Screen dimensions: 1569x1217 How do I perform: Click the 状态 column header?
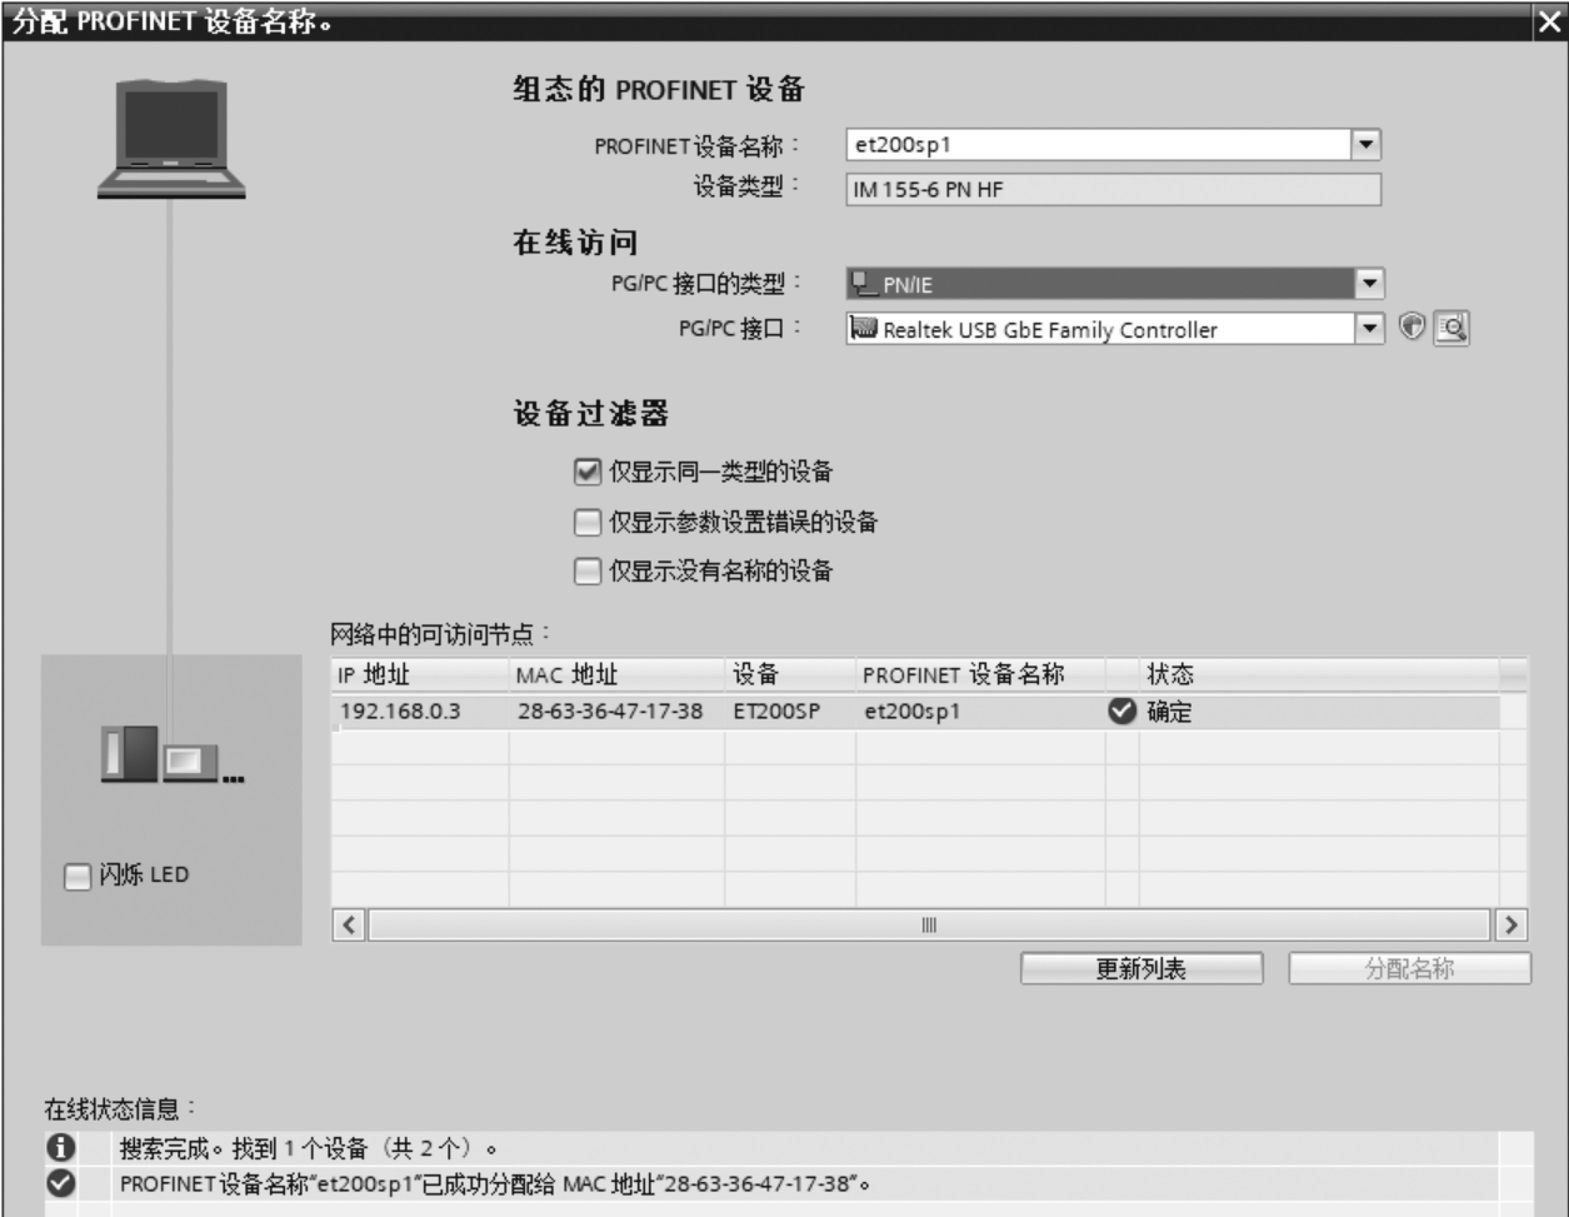pos(1319,675)
